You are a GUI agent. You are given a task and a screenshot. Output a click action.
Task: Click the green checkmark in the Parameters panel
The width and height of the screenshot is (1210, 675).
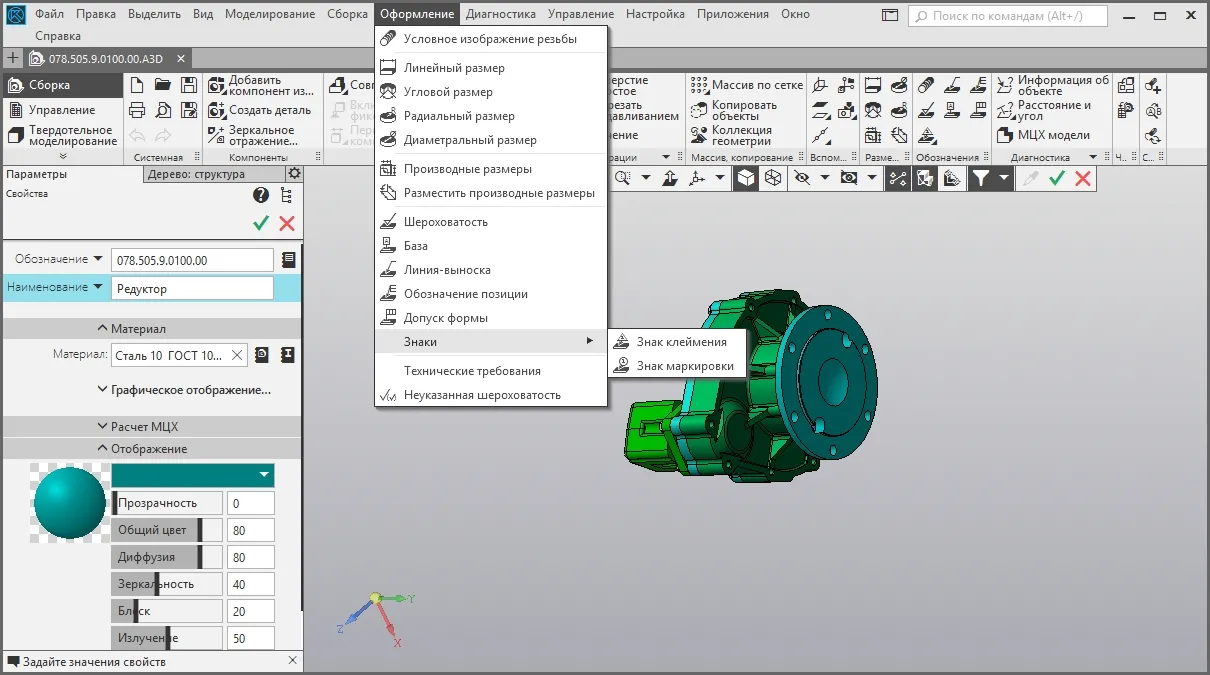pos(261,223)
